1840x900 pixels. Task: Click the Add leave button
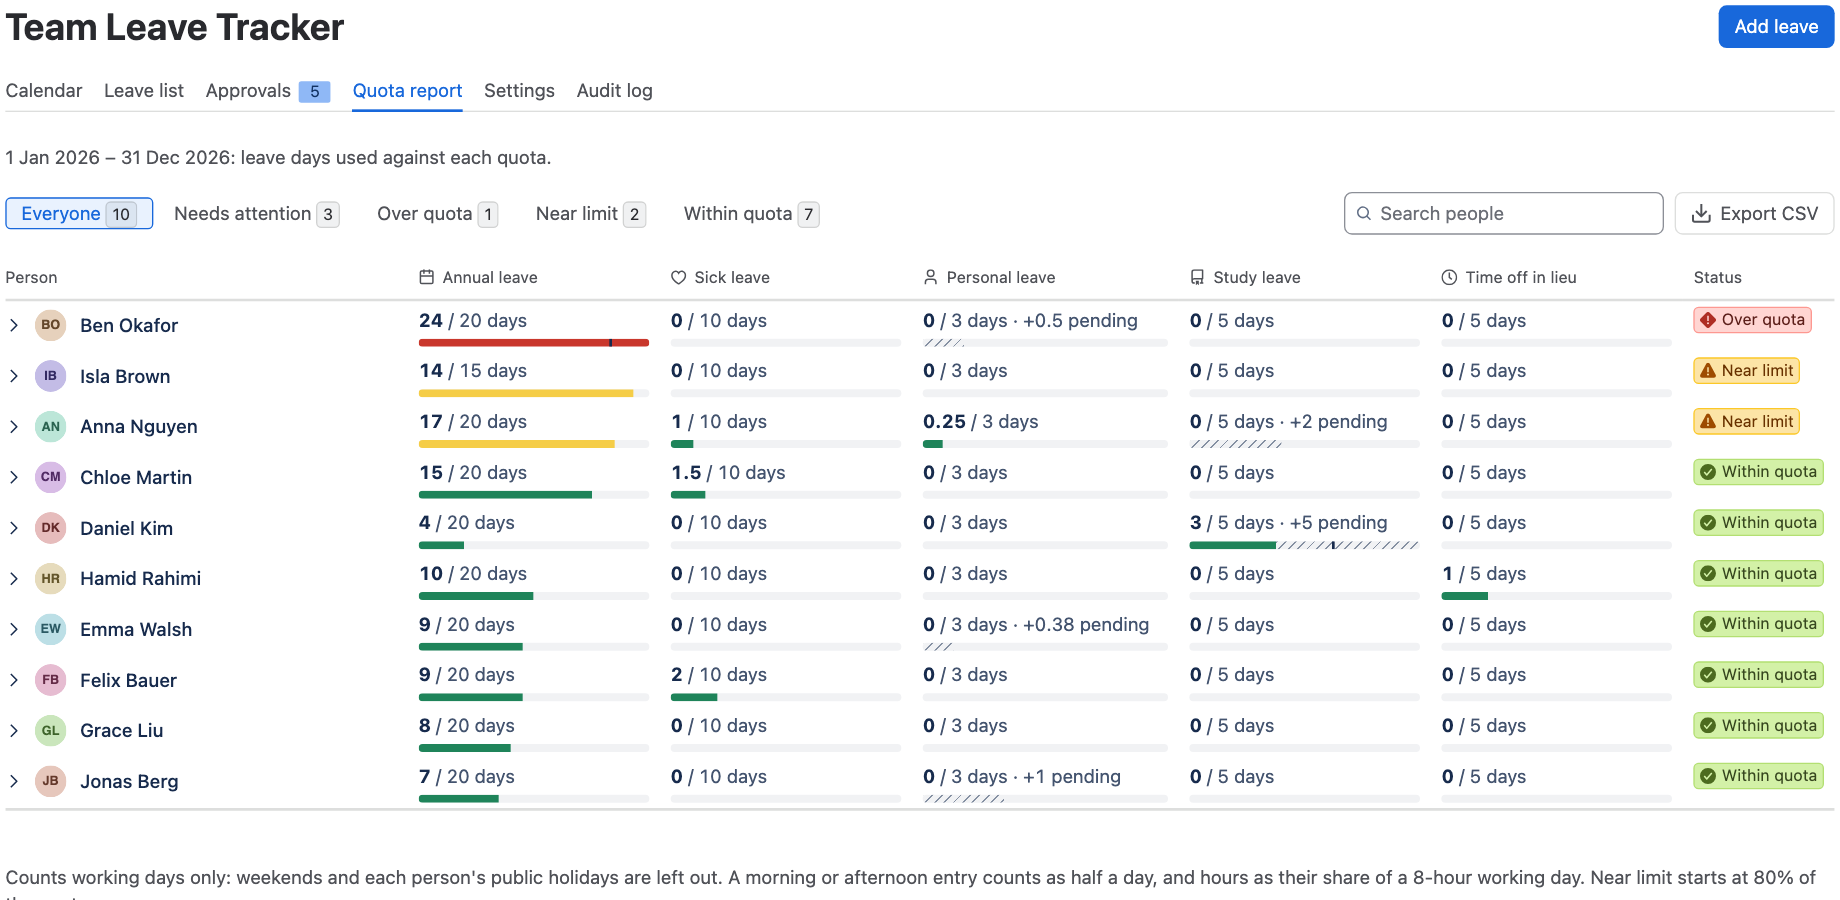coord(1776,27)
